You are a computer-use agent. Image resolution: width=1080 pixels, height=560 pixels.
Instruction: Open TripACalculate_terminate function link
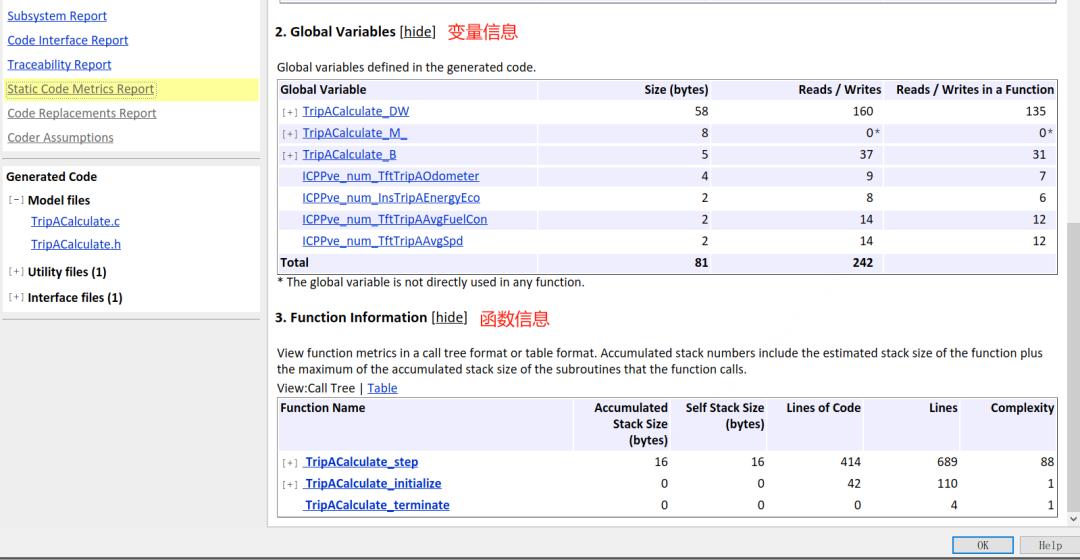[377, 505]
